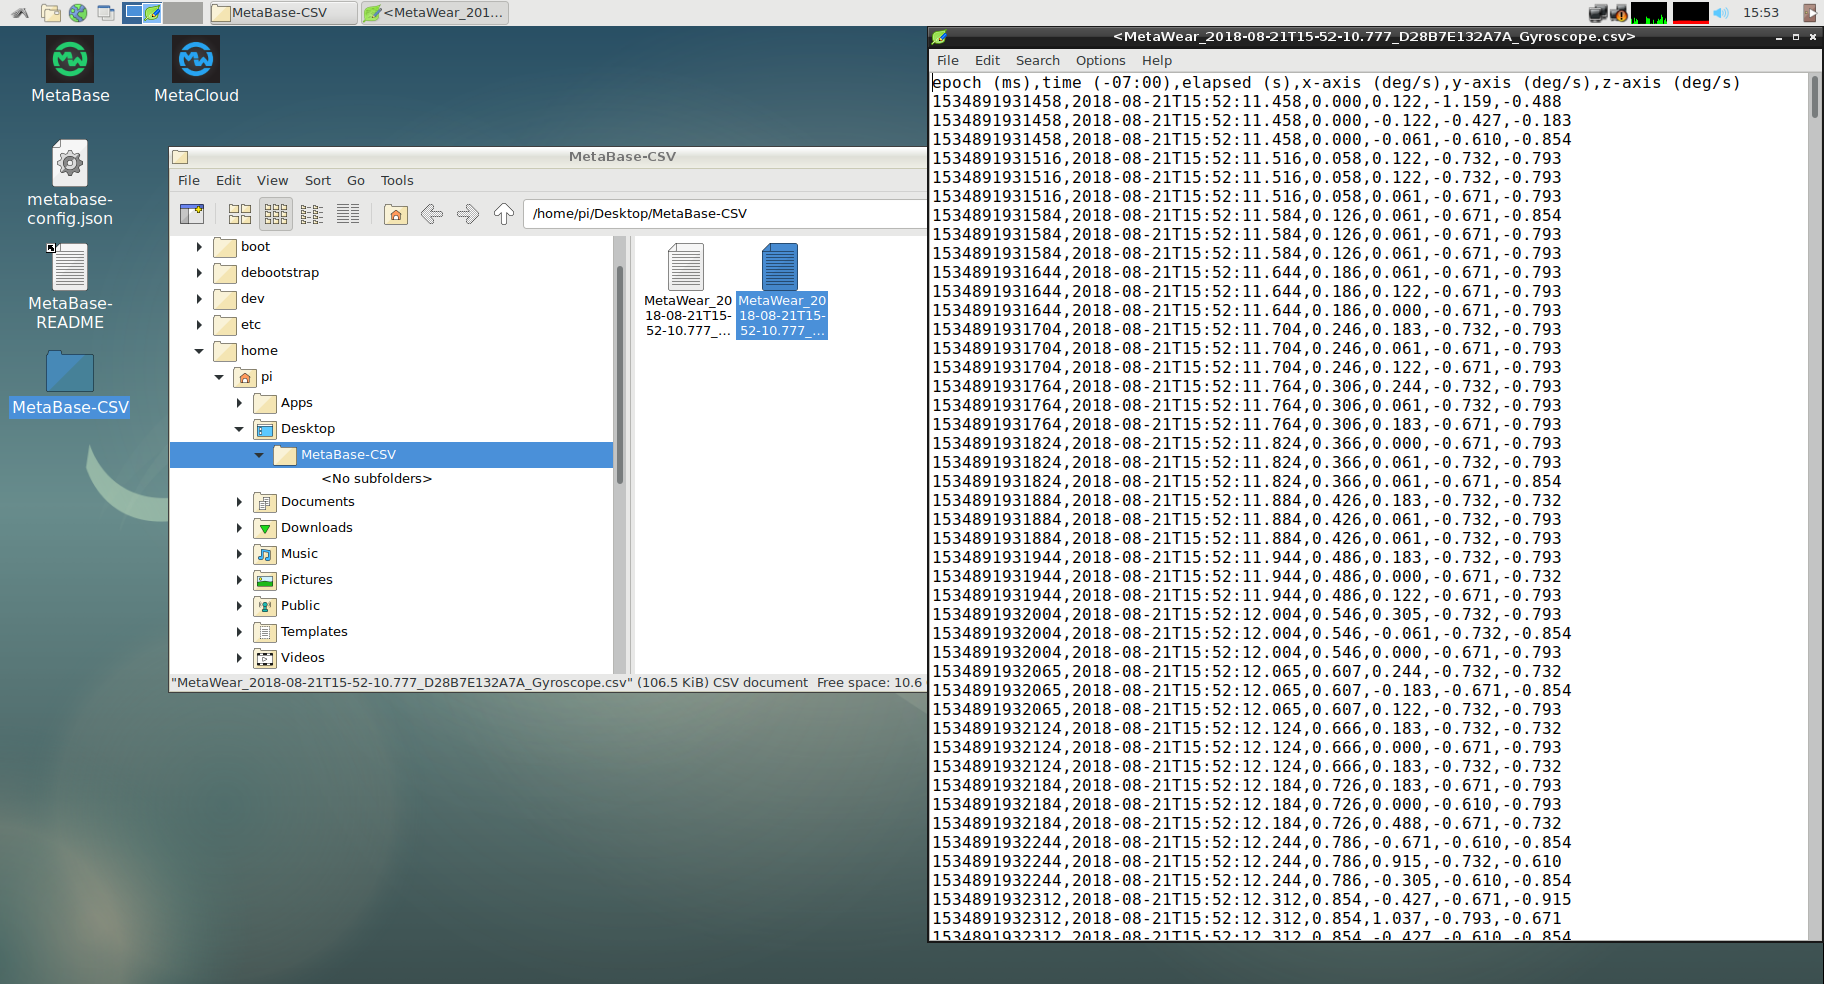The width and height of the screenshot is (1824, 984).
Task: Open the text editor Search menu
Action: pyautogui.click(x=1038, y=61)
